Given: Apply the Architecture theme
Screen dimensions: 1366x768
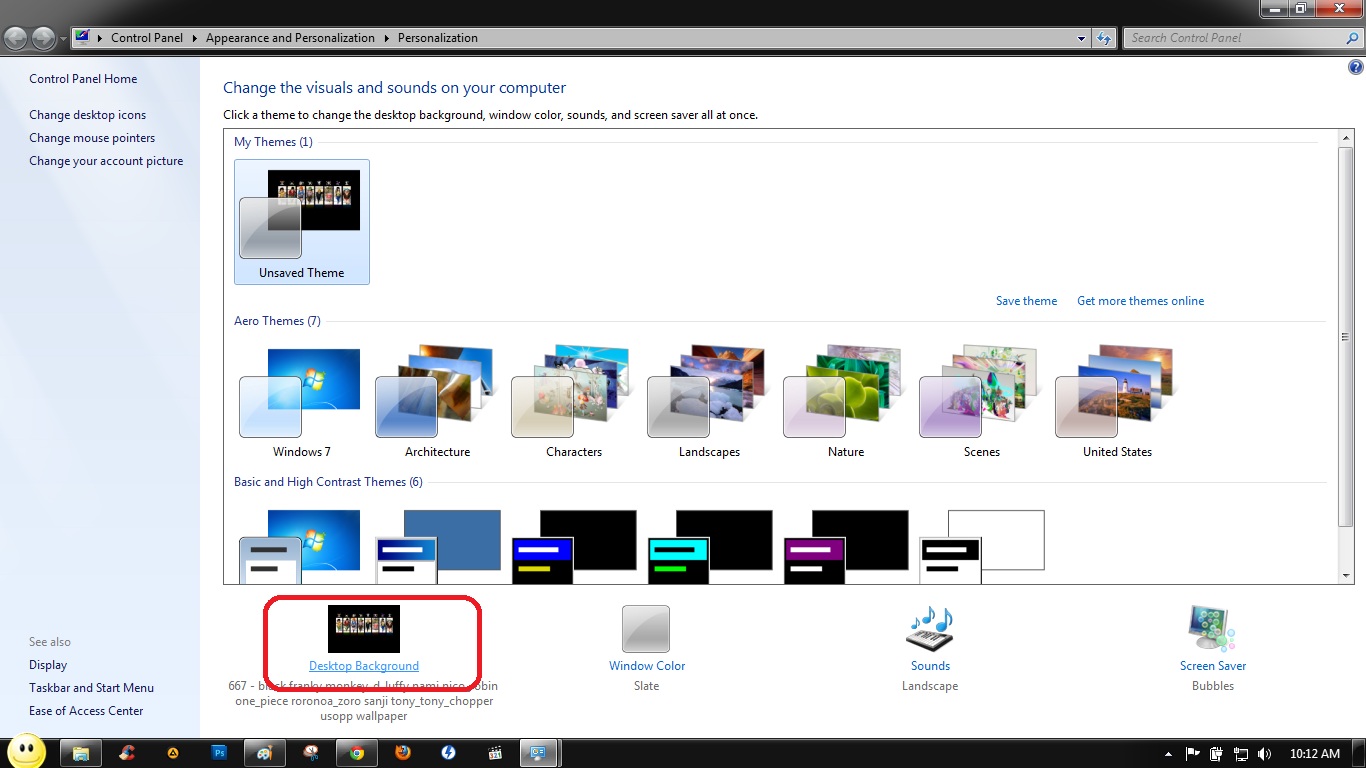Looking at the screenshot, I should (x=437, y=402).
